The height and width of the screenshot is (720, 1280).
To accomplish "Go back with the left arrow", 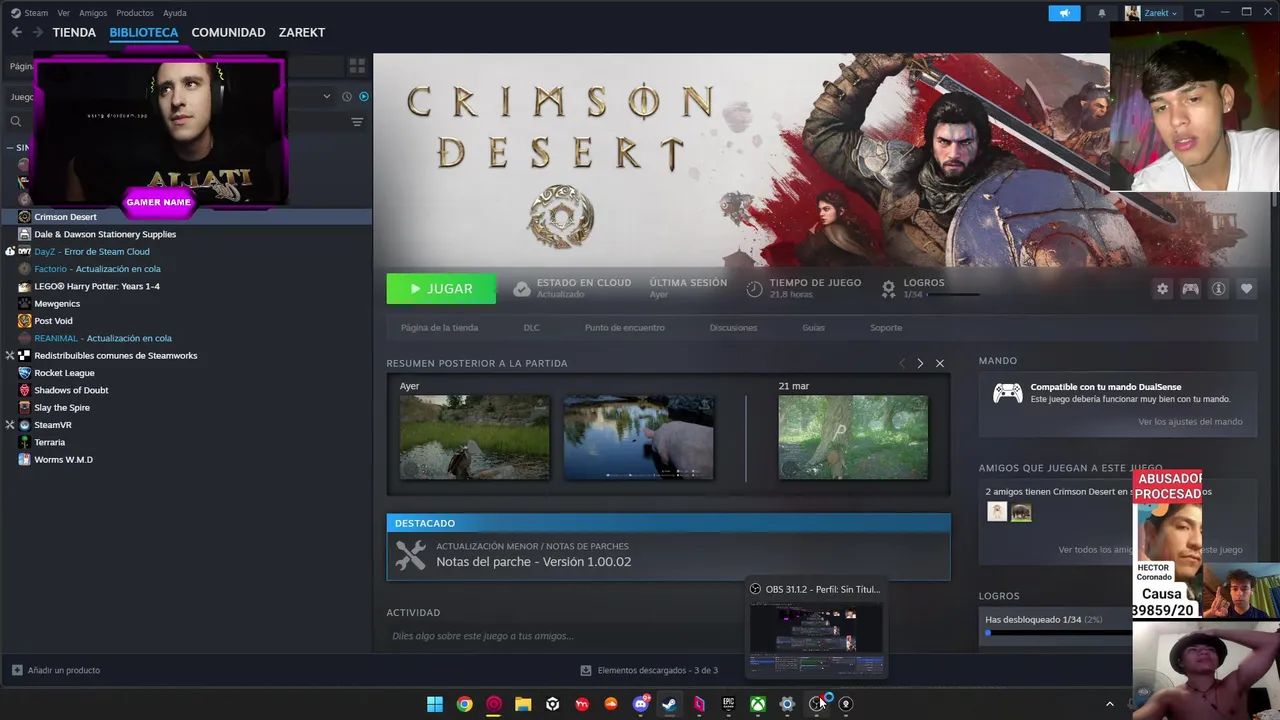I will [16, 32].
